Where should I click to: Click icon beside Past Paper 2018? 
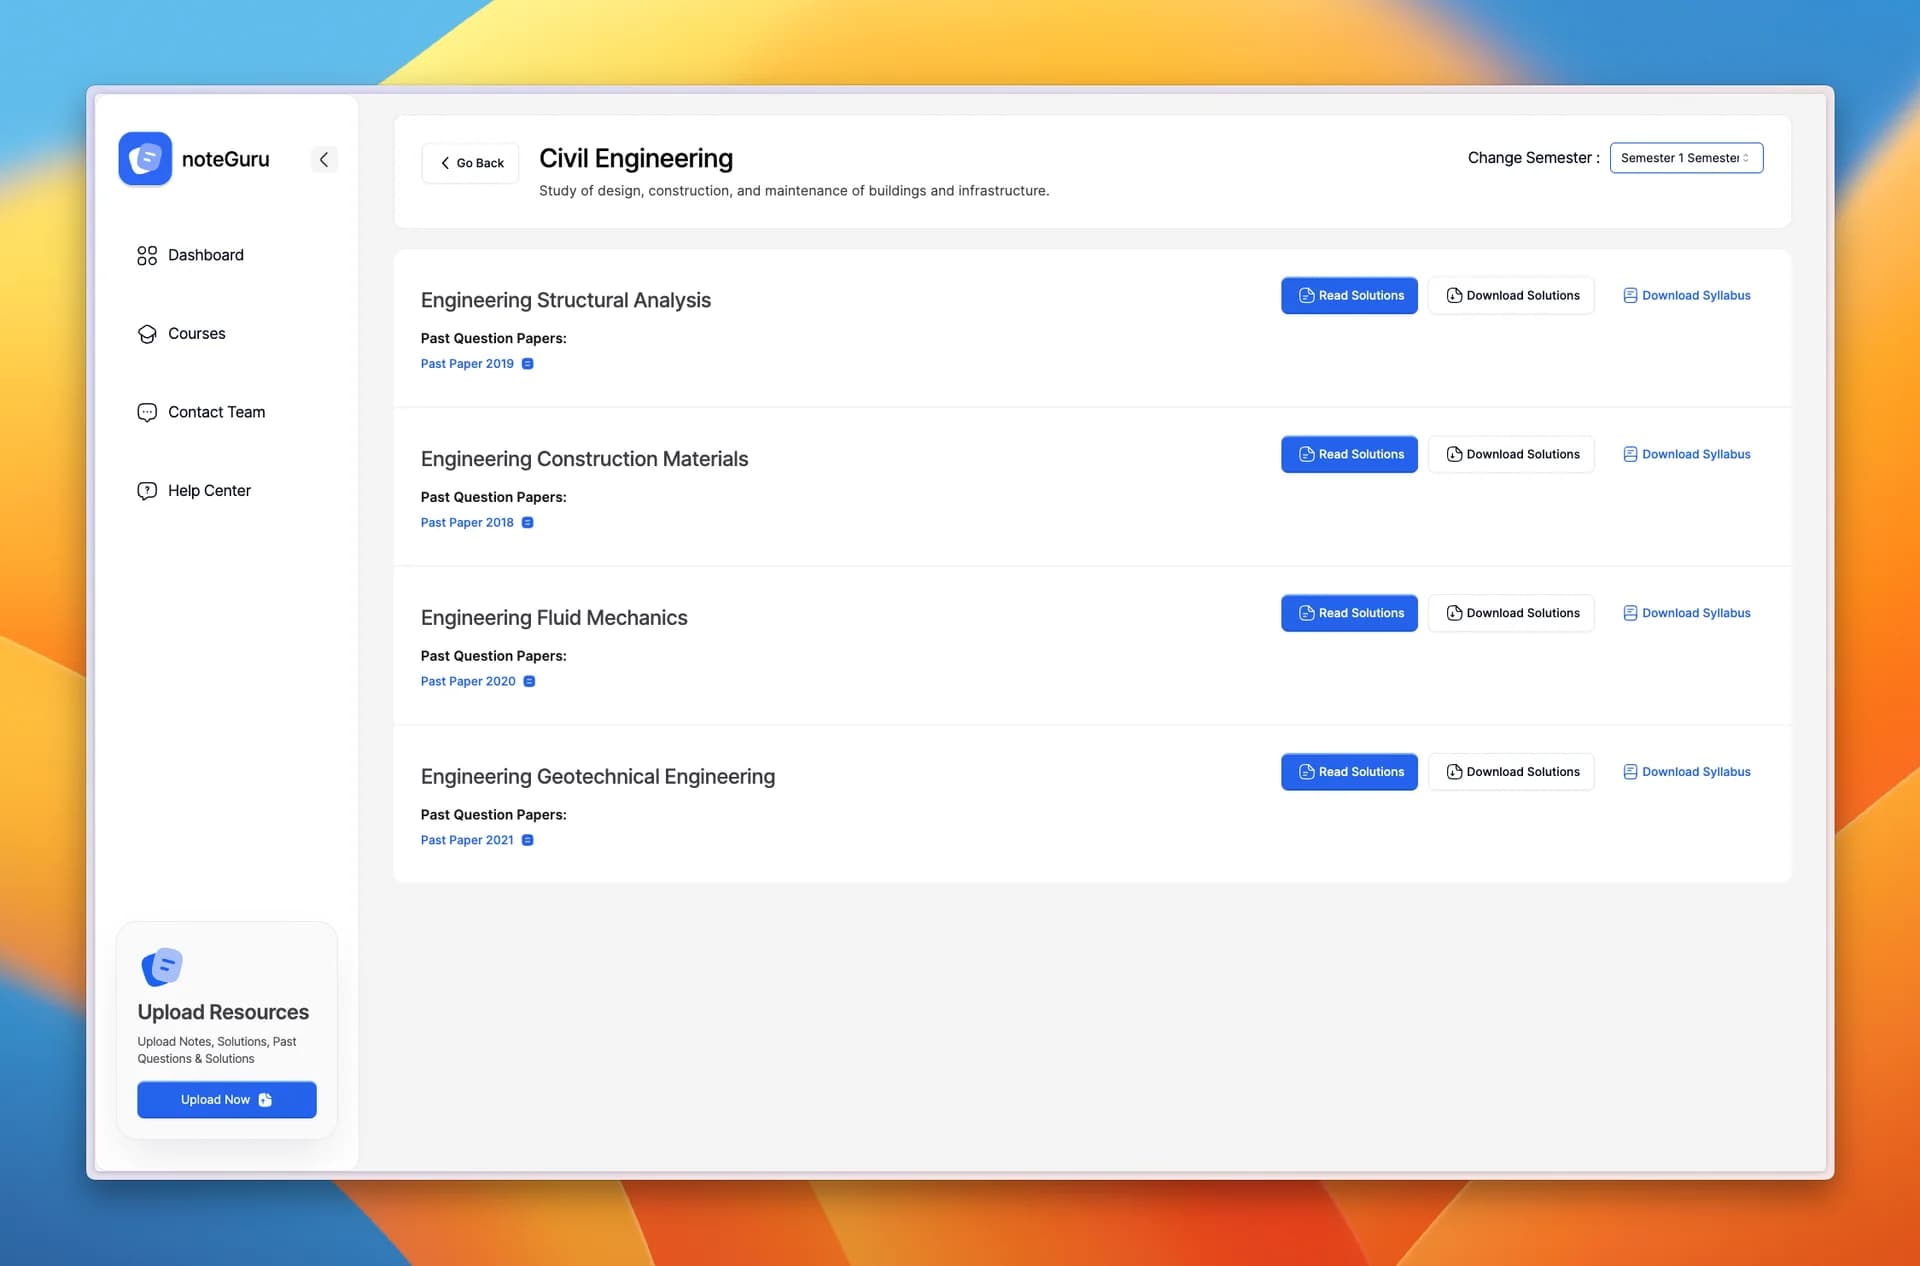pos(528,523)
